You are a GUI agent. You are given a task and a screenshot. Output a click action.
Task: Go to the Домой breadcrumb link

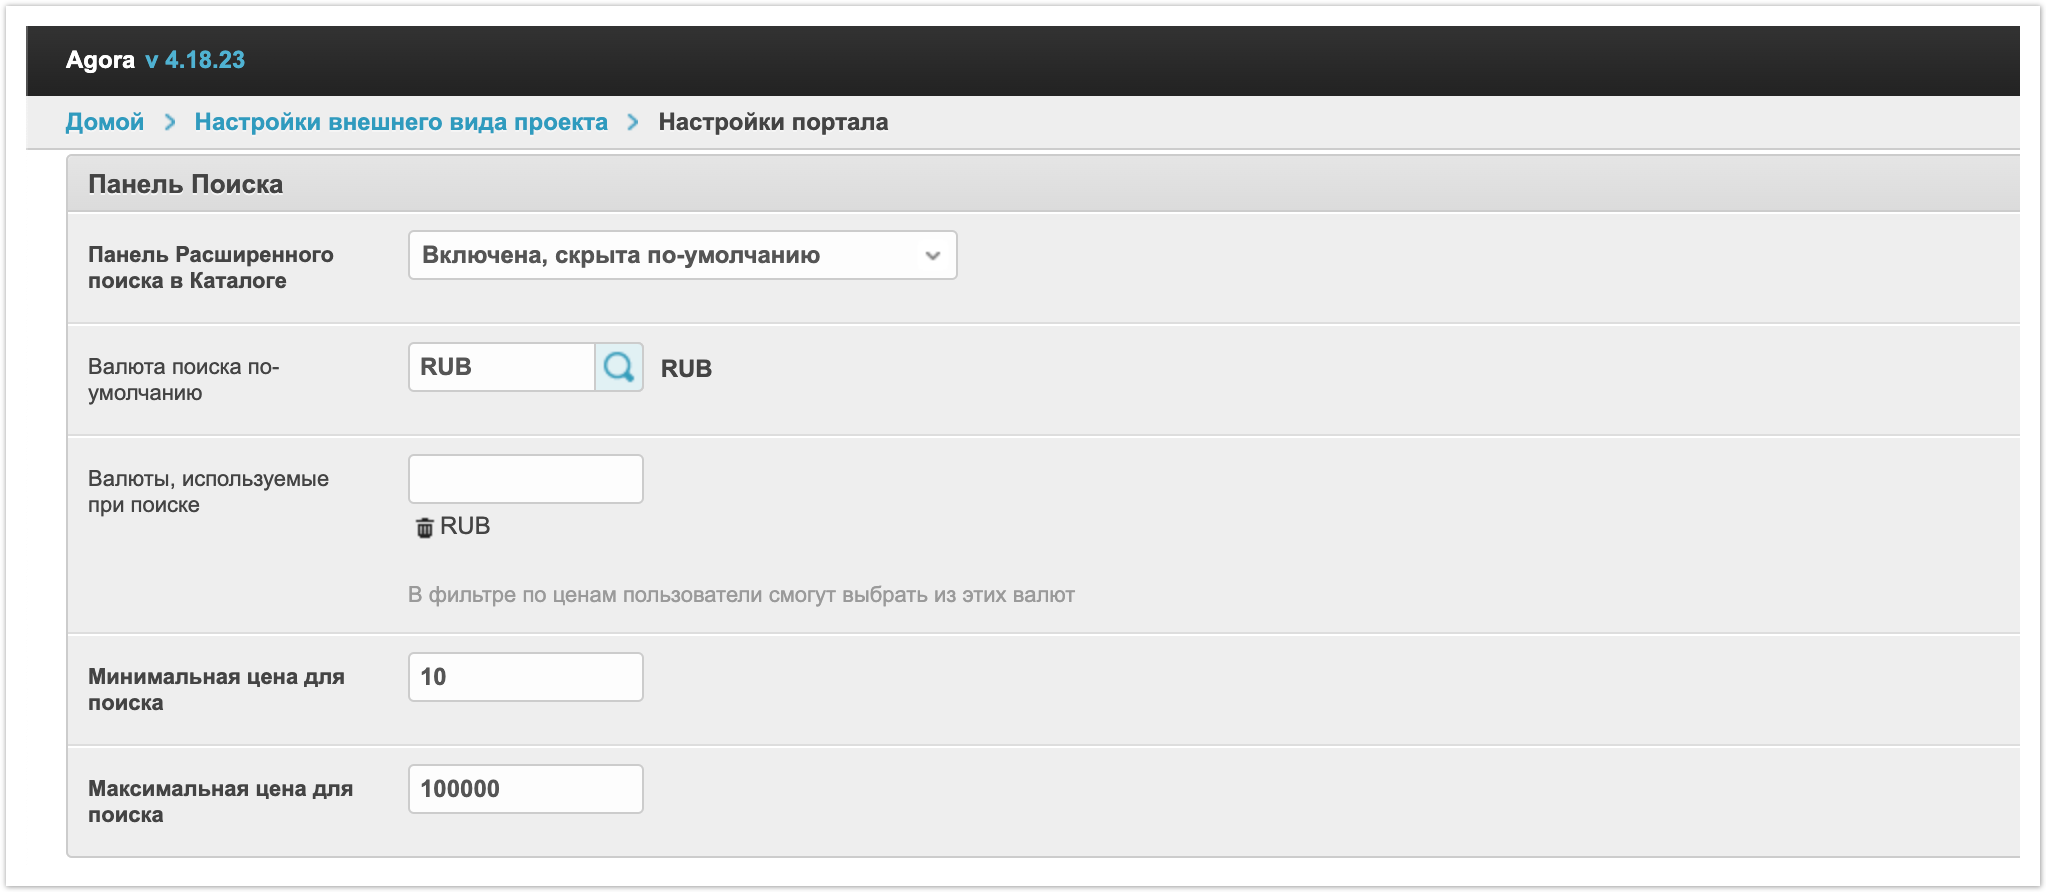(x=105, y=122)
